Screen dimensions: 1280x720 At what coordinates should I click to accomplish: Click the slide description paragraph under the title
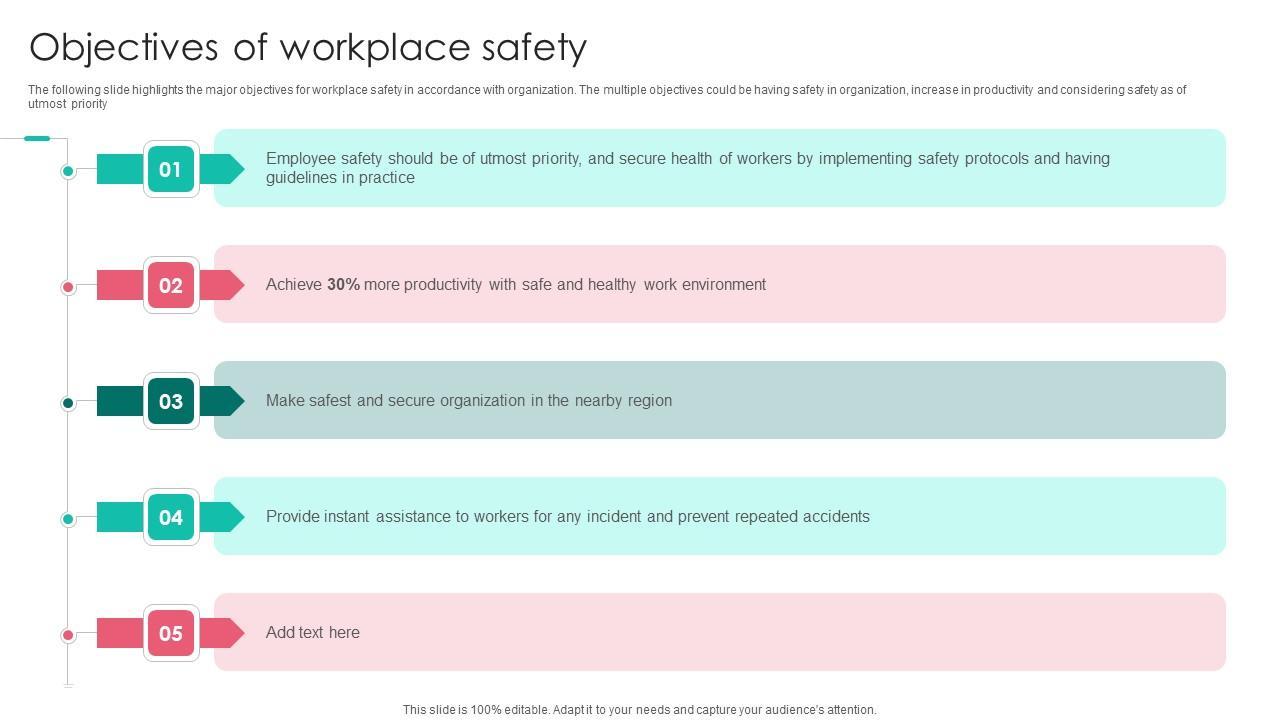tap(606, 96)
